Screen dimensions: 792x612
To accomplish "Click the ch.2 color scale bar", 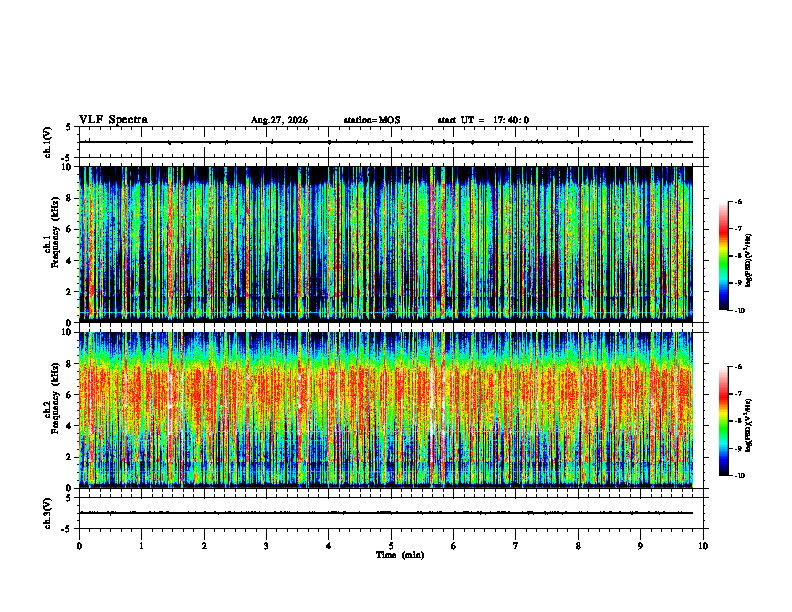I will click(x=723, y=421).
